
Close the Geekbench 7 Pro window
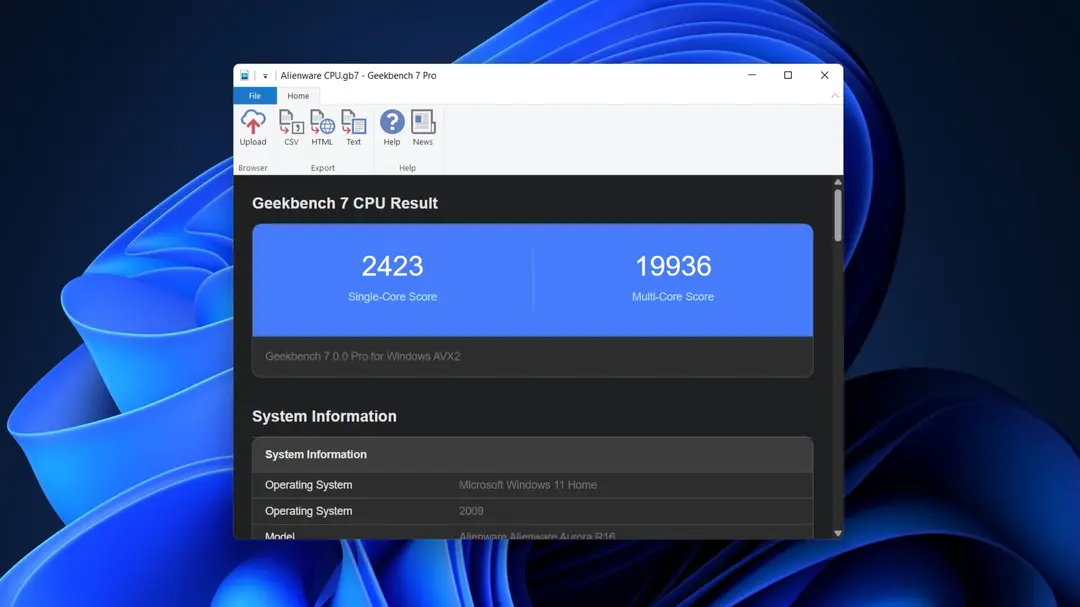coord(824,75)
